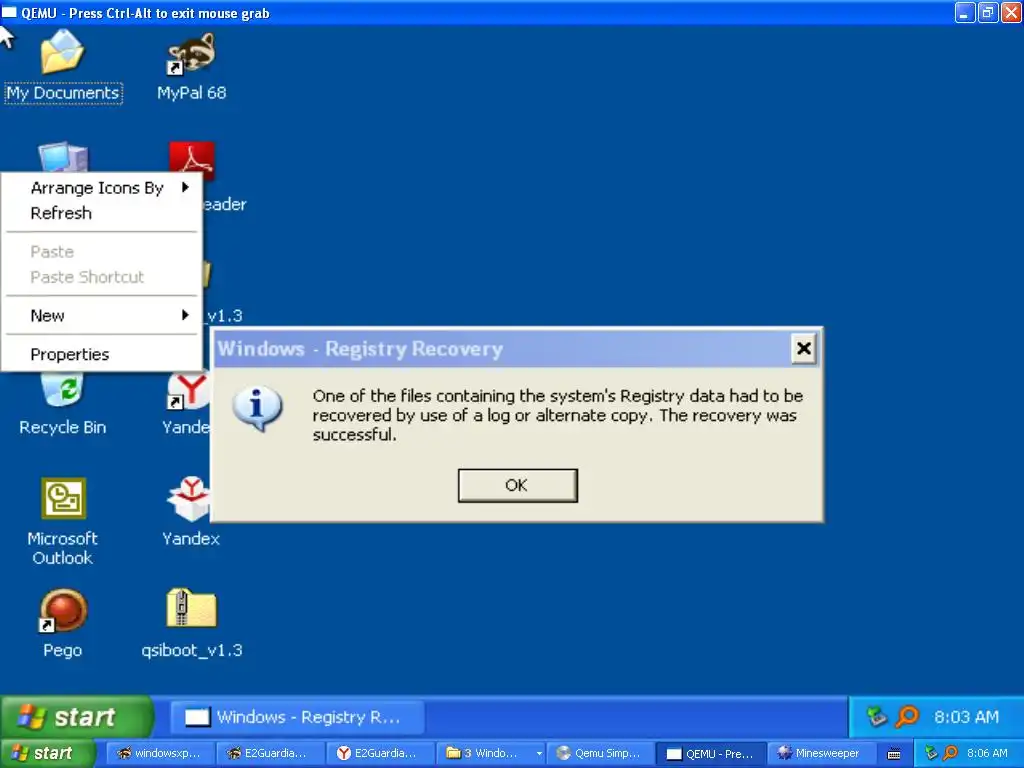The height and width of the screenshot is (768, 1024).
Task: Switch to the first E2Guardia... raccoon taskbar item
Action: pos(268,753)
